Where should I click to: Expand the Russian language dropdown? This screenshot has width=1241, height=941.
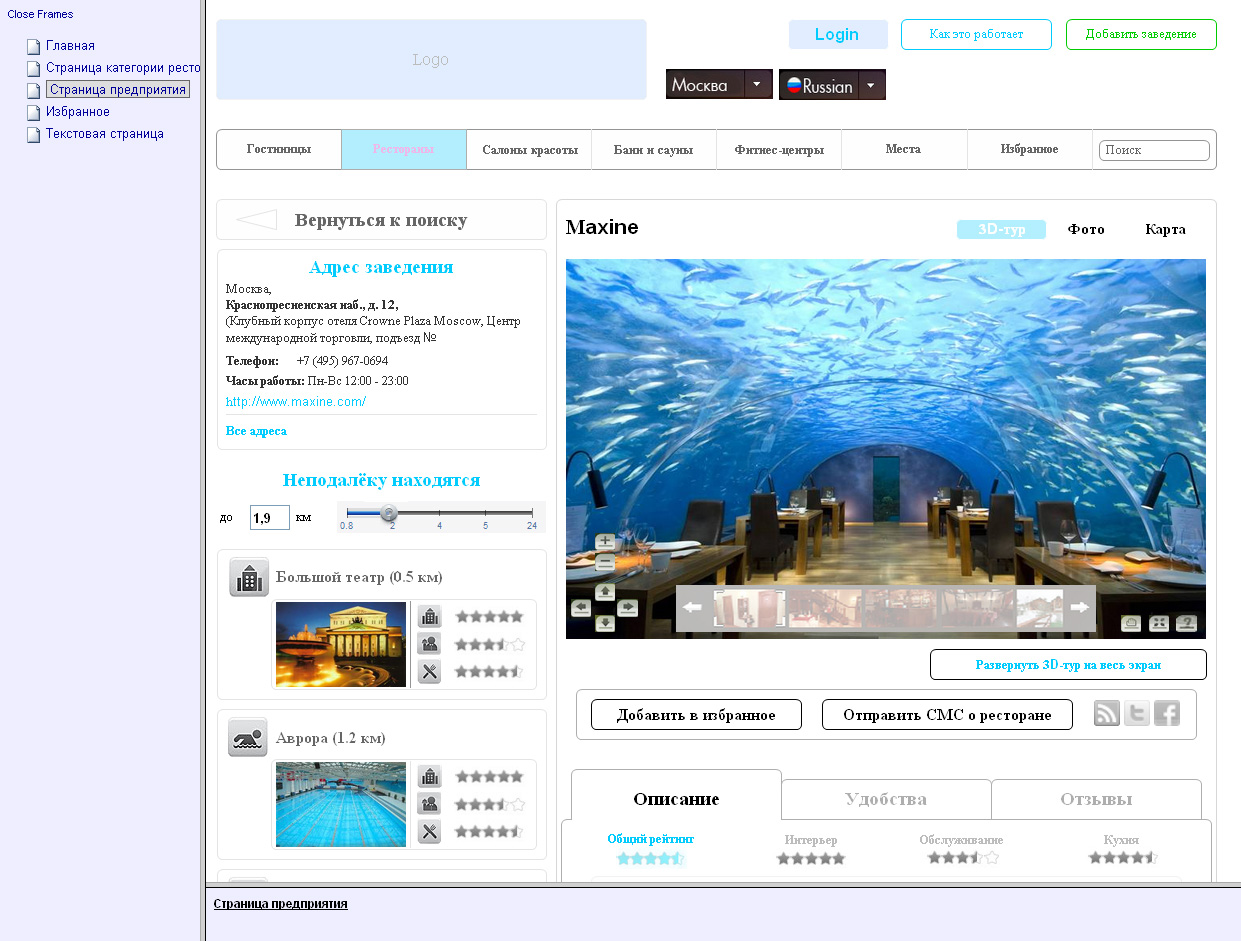click(x=871, y=85)
